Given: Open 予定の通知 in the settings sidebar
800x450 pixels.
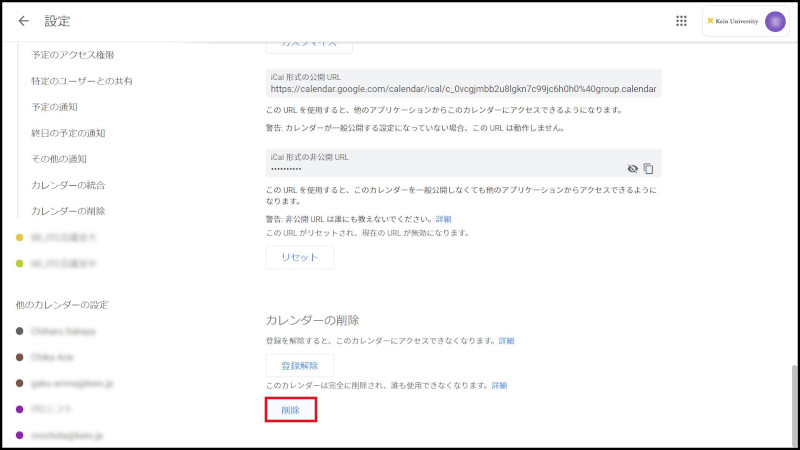Looking at the screenshot, I should 54,107.
